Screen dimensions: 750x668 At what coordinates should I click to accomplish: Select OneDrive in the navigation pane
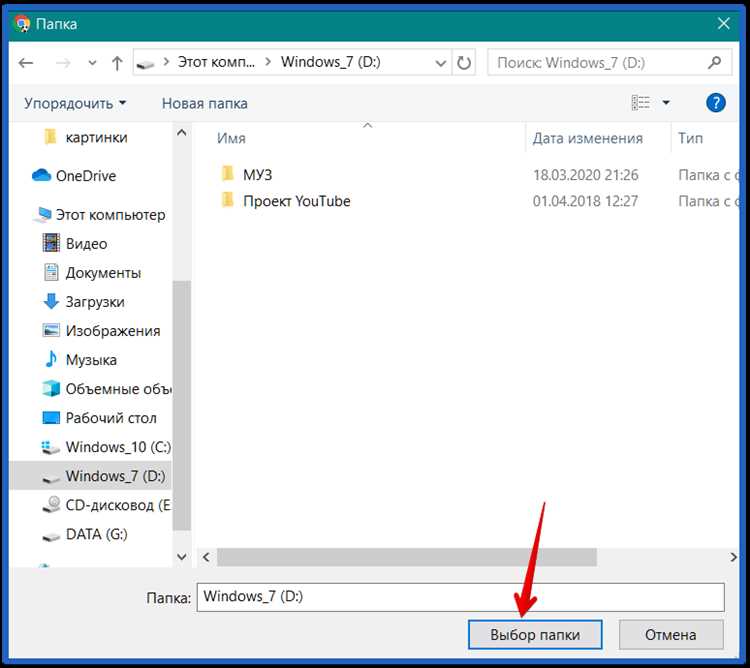click(85, 176)
